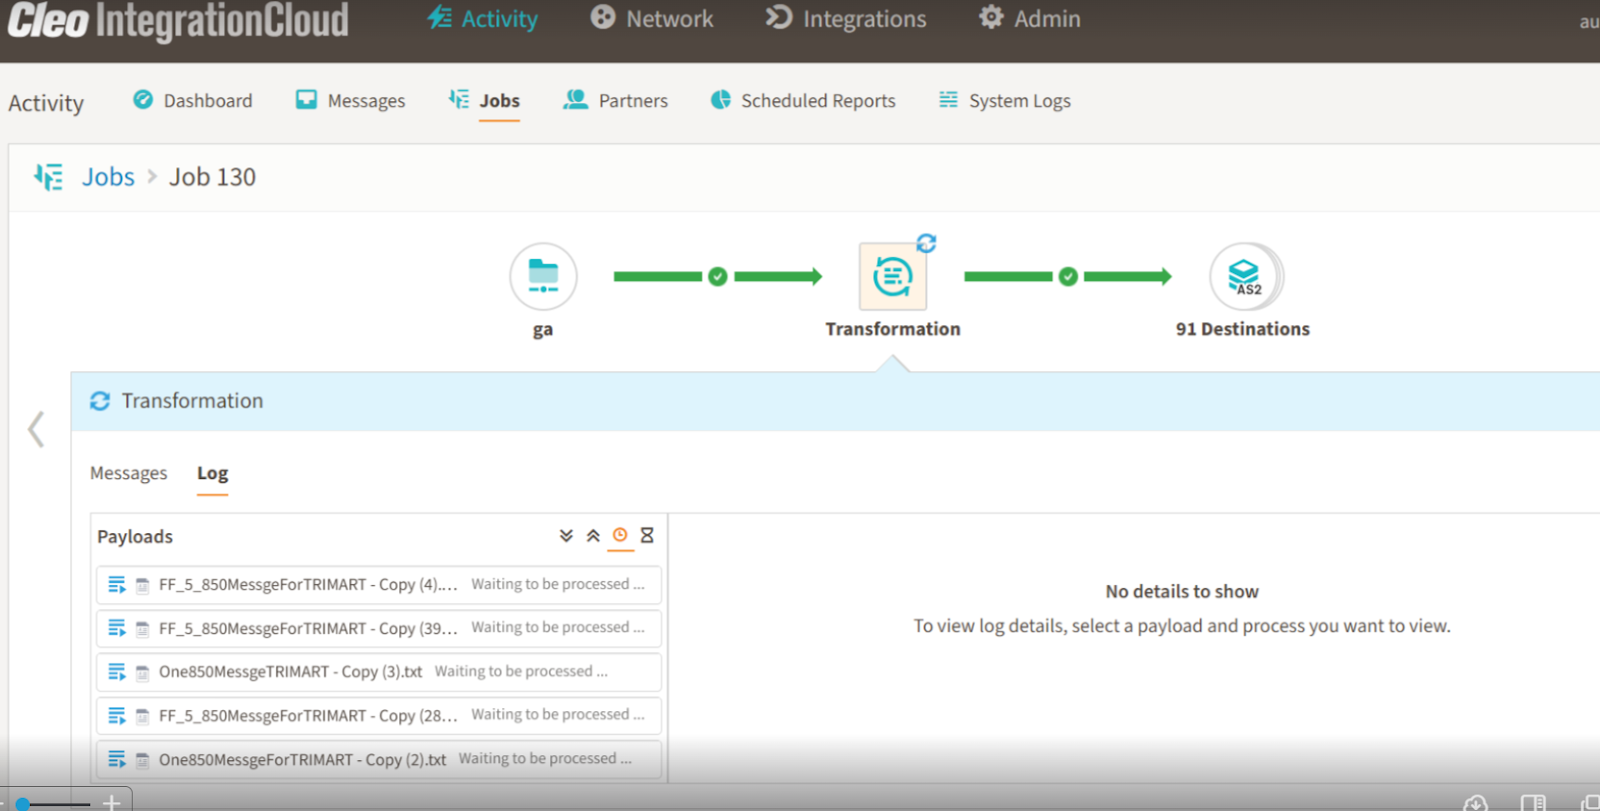The height and width of the screenshot is (811, 1600).
Task: Open the Integrations top navigation menu
Action: [x=846, y=19]
